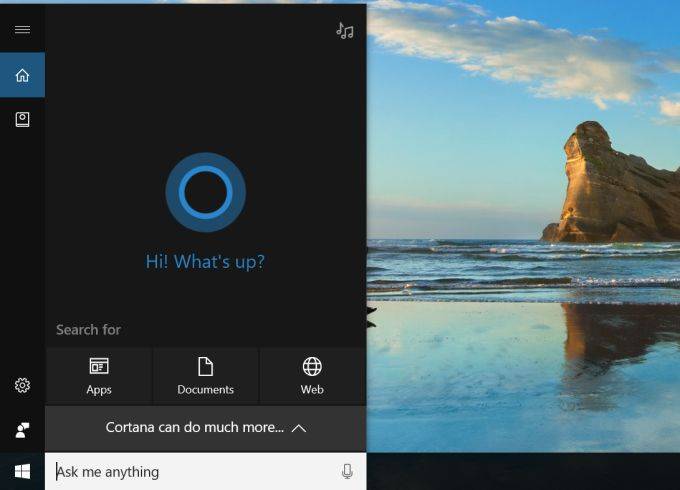
Task: Select the Home icon in Cortana sidebar
Action: click(22, 75)
